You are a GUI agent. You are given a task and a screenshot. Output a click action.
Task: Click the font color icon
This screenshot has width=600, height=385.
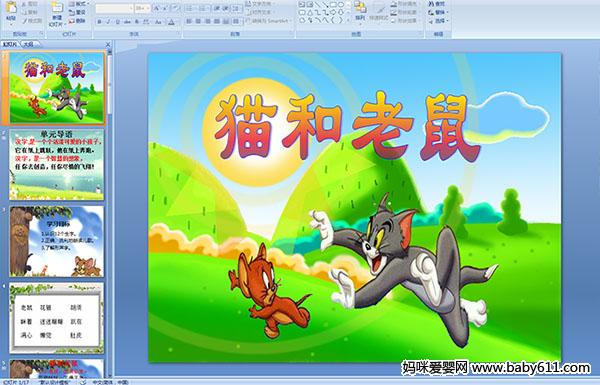pyautogui.click(x=171, y=22)
